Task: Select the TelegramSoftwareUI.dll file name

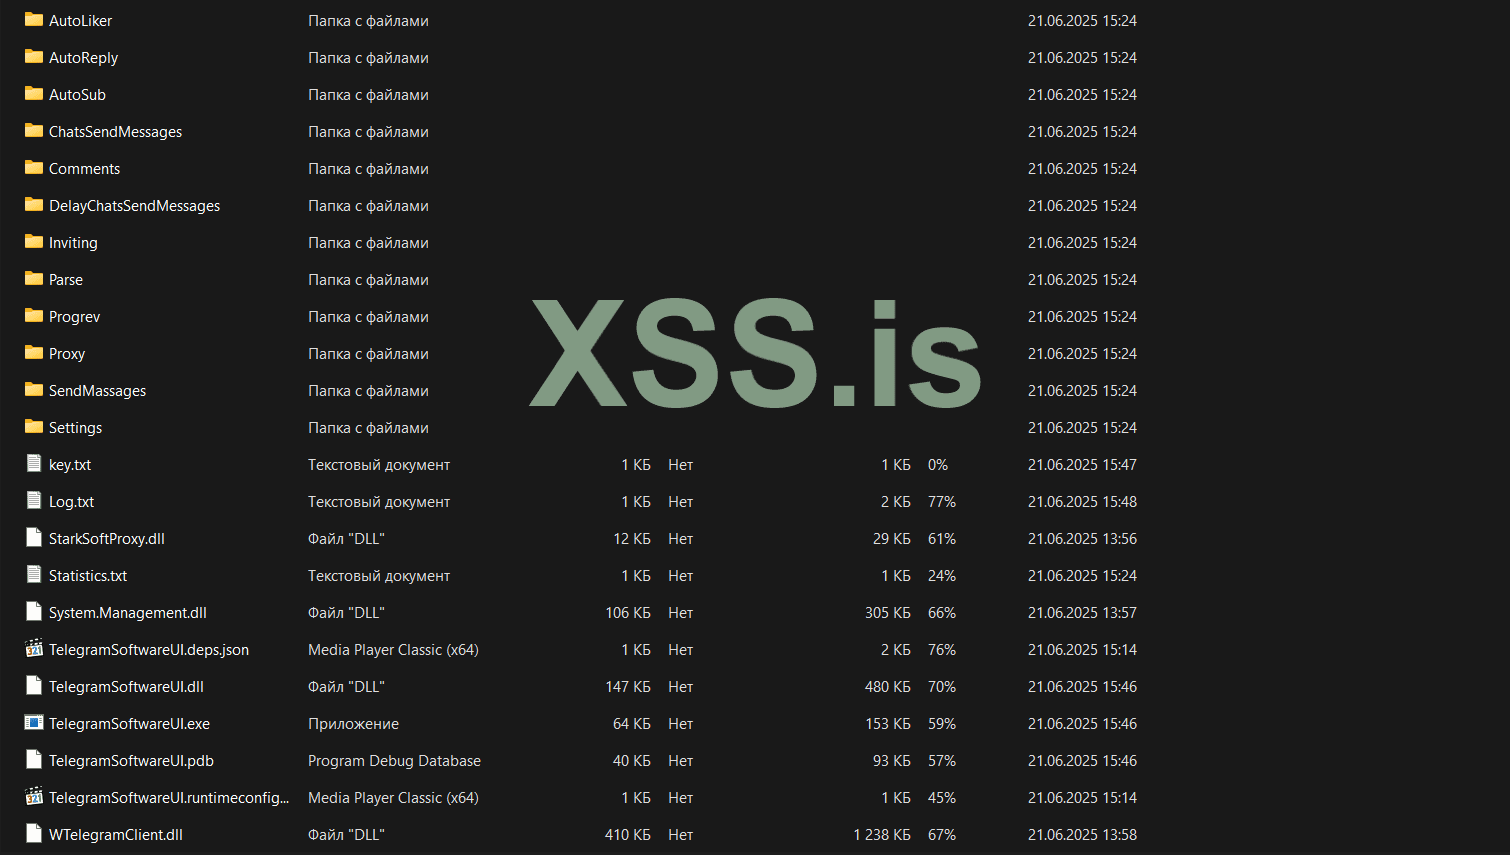Action: click(x=126, y=687)
